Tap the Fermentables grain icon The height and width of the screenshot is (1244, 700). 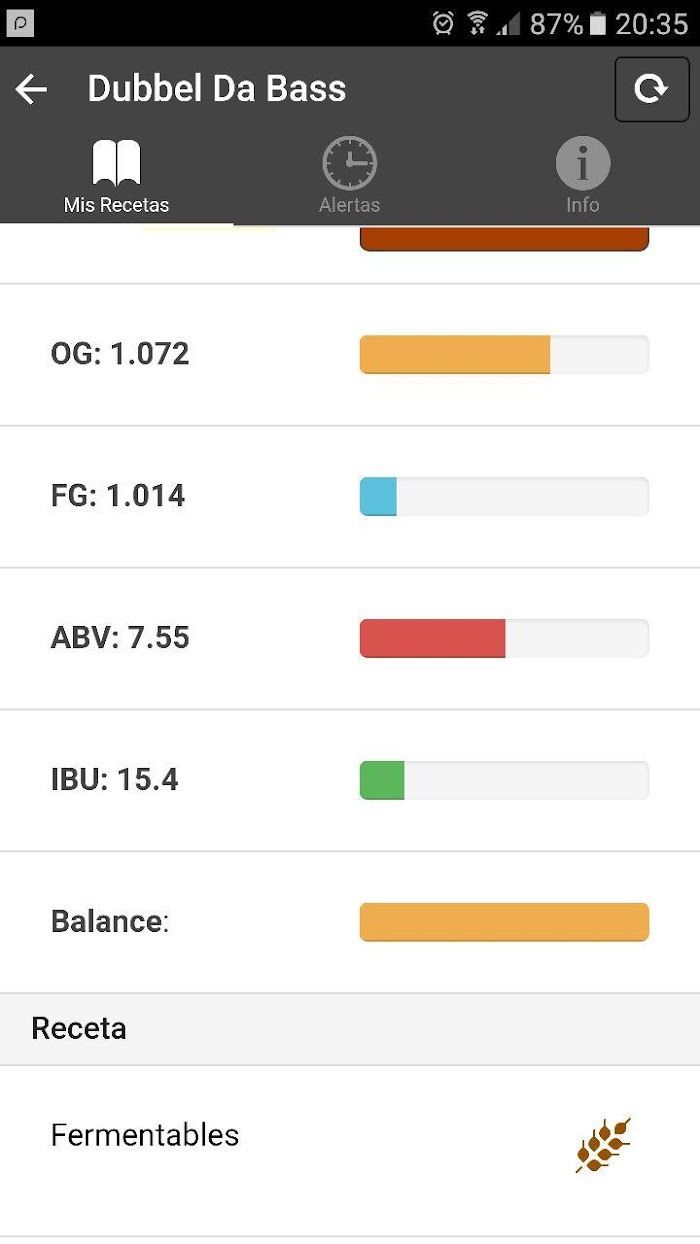(603, 1144)
